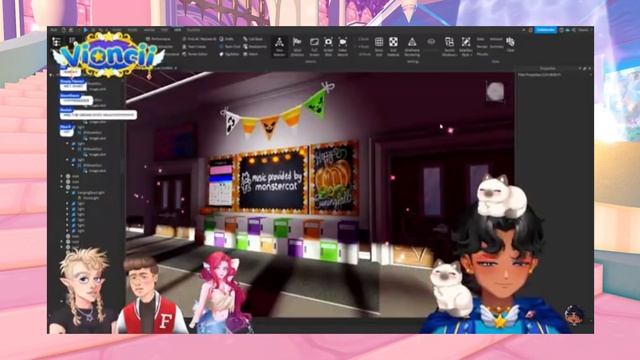This screenshot has width=640, height=360.
Task: Click the viewport orientation gizmo
Action: click(x=495, y=91)
